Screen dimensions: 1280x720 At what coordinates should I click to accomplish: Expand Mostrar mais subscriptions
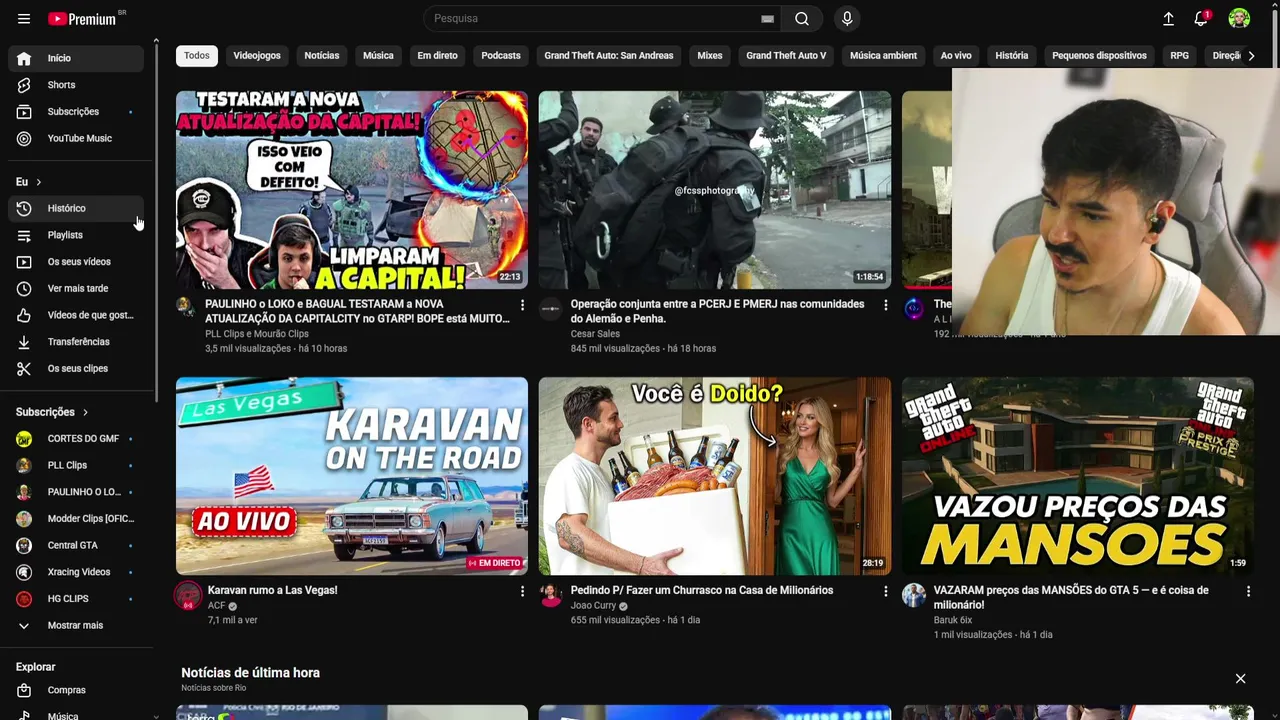(76, 625)
